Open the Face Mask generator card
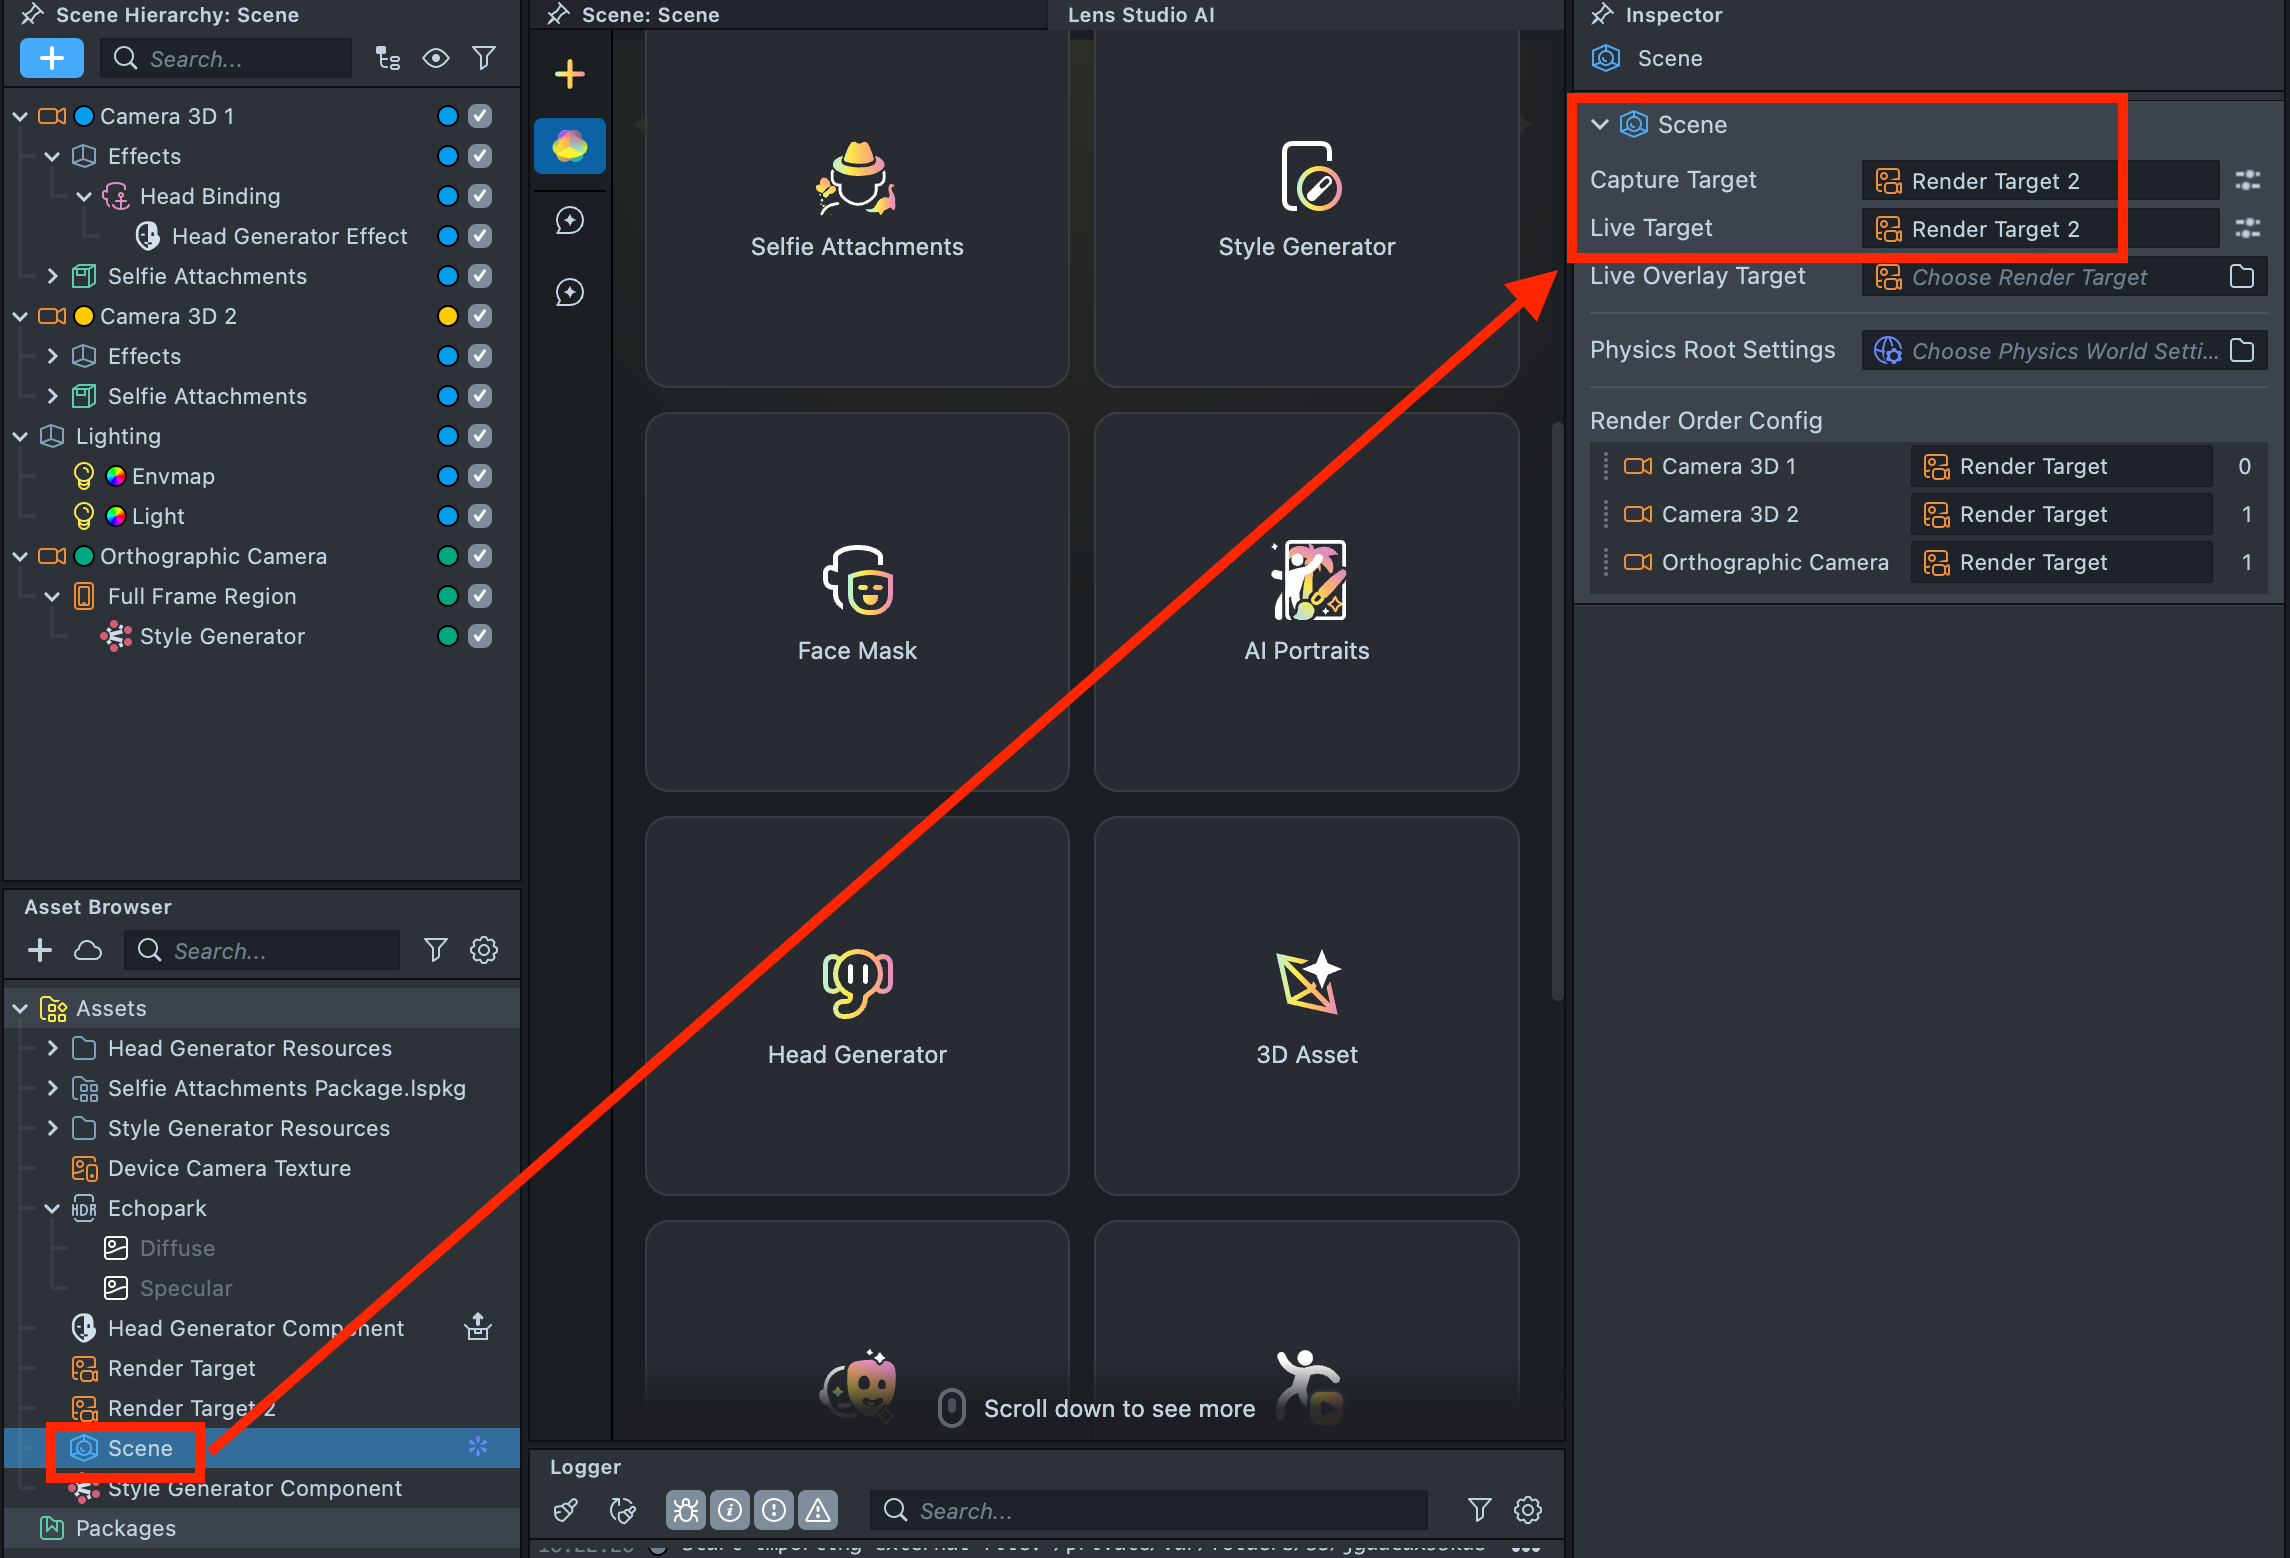Image resolution: width=2290 pixels, height=1558 pixels. pyautogui.click(x=857, y=602)
